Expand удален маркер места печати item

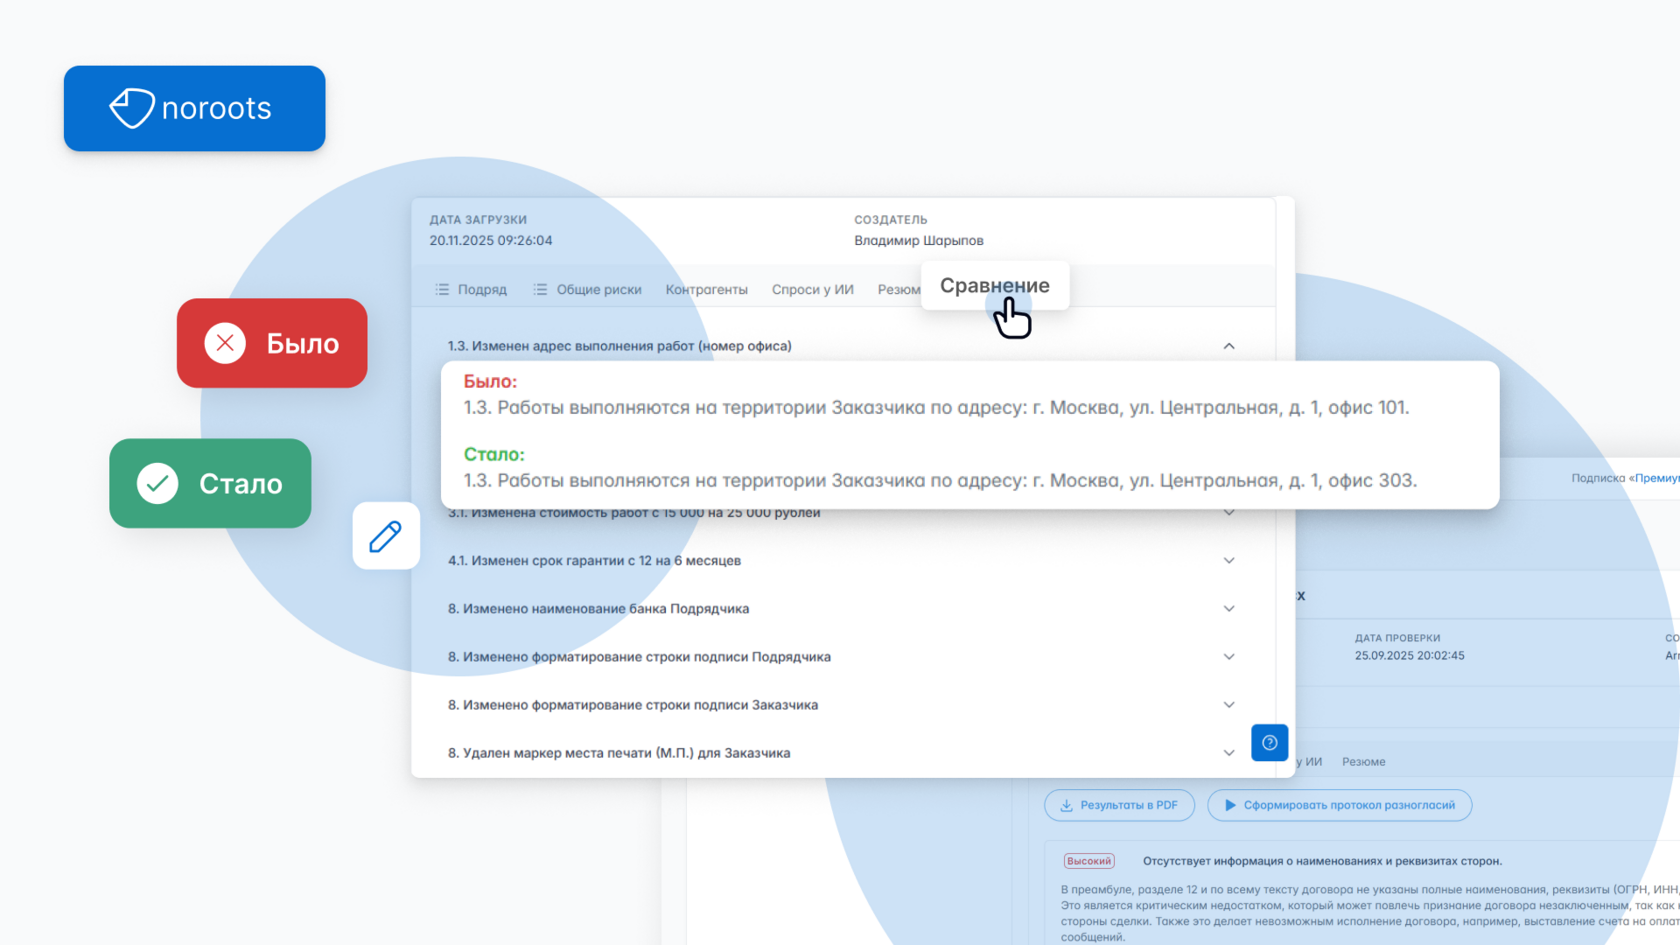click(x=1229, y=753)
